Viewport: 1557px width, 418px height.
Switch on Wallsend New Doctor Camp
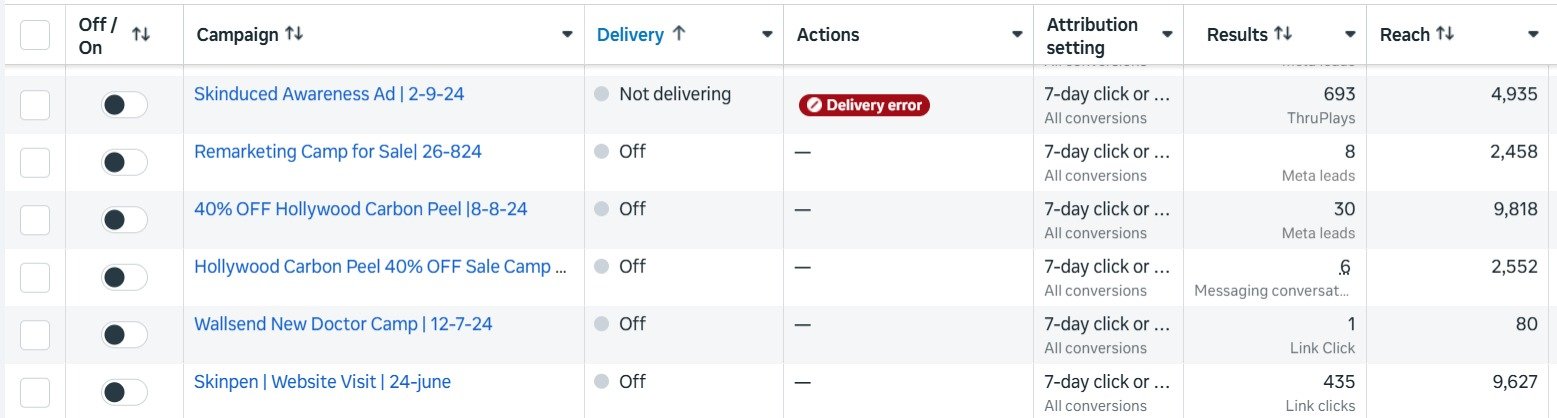(124, 335)
